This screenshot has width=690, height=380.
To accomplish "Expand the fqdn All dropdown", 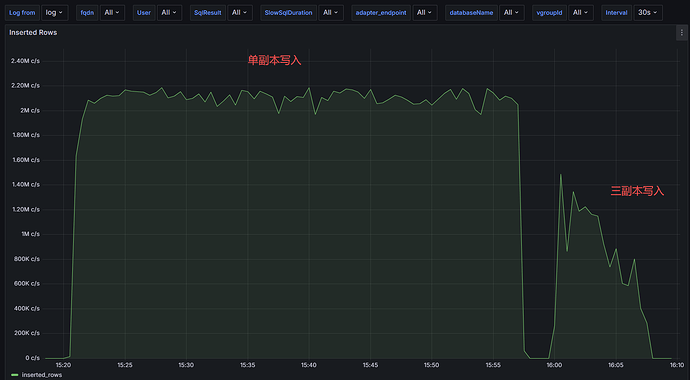I will pos(112,13).
